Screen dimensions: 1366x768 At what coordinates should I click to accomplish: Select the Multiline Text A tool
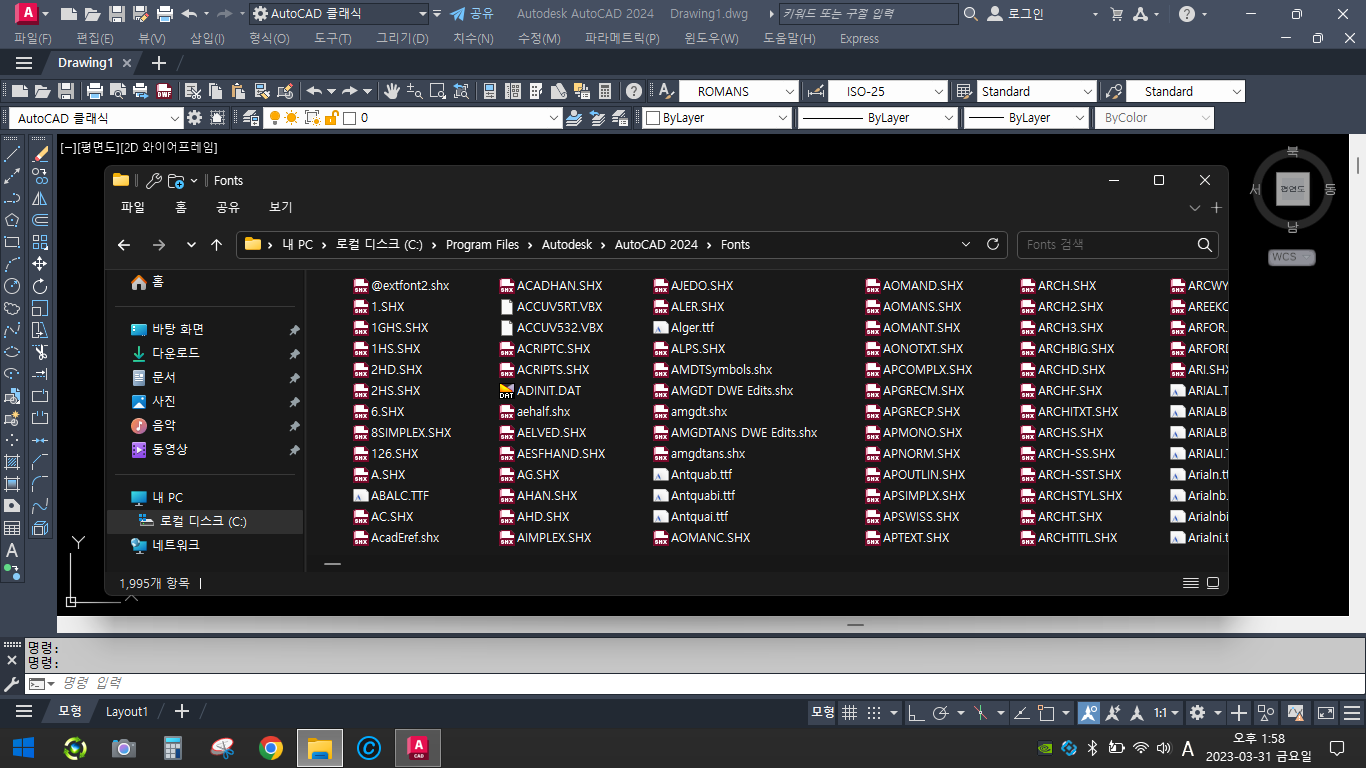pyautogui.click(x=12, y=550)
